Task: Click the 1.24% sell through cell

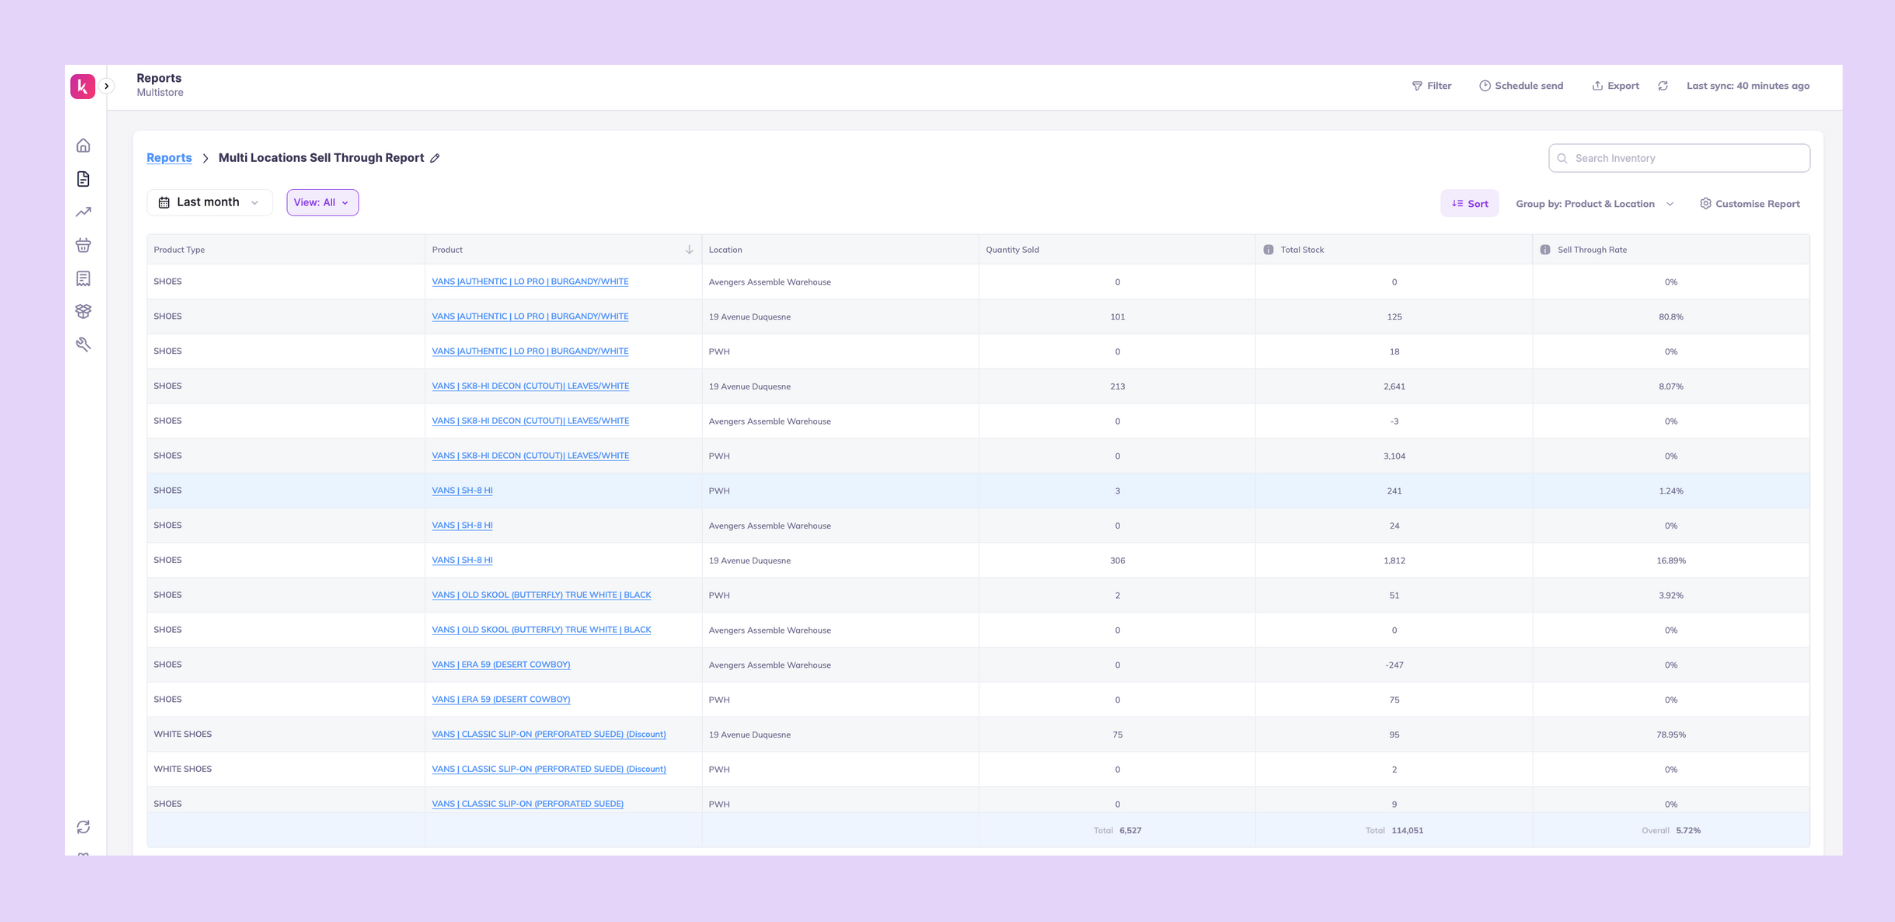Action: point(1671,491)
